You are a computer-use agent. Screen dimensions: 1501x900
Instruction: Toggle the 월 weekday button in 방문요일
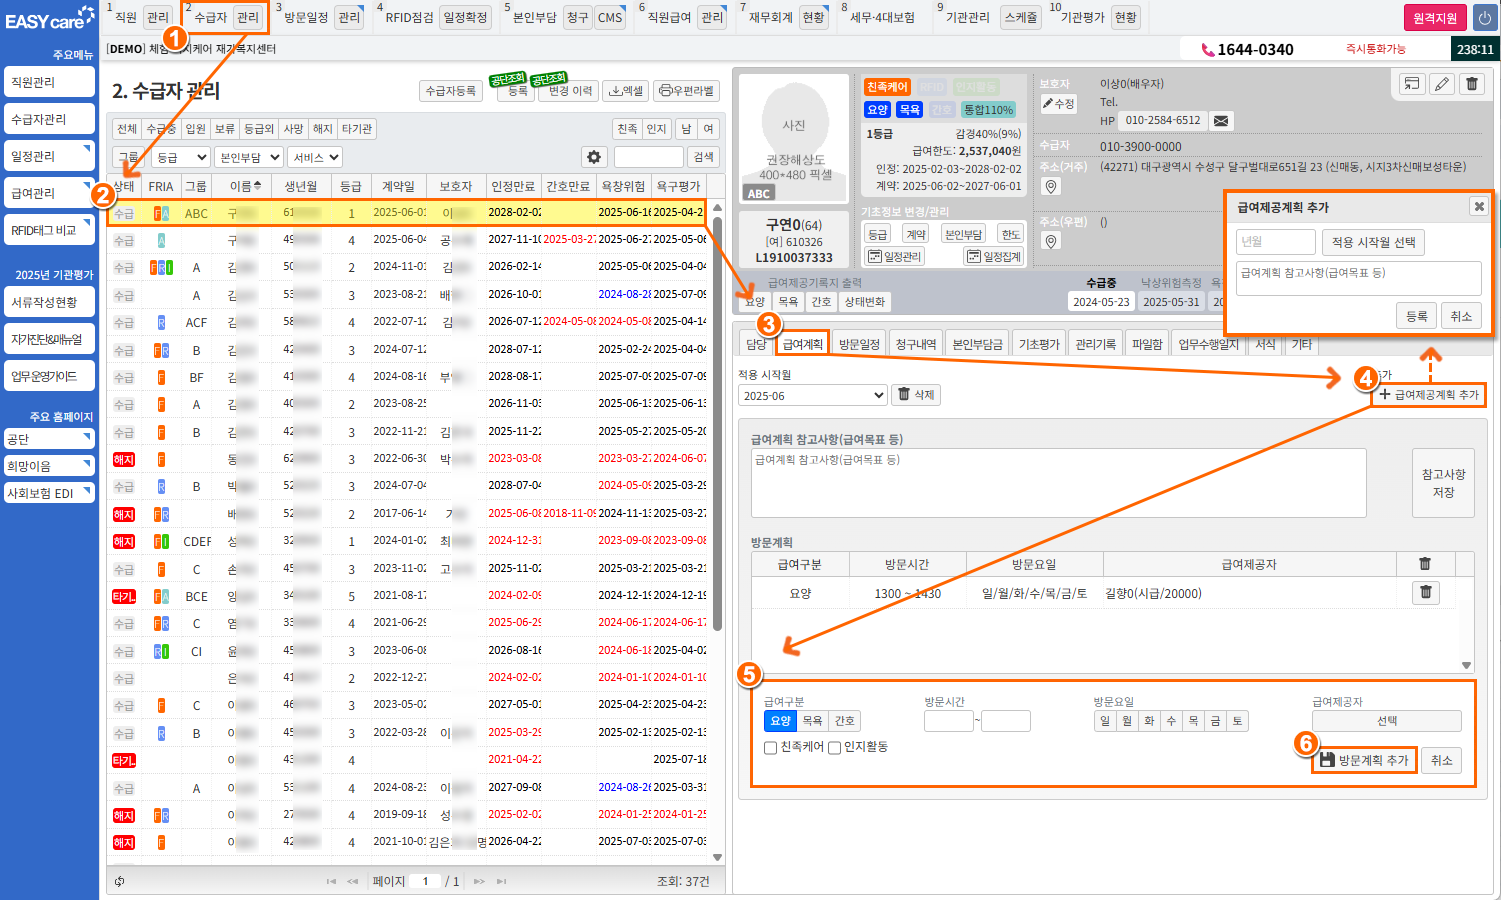pos(1127,721)
